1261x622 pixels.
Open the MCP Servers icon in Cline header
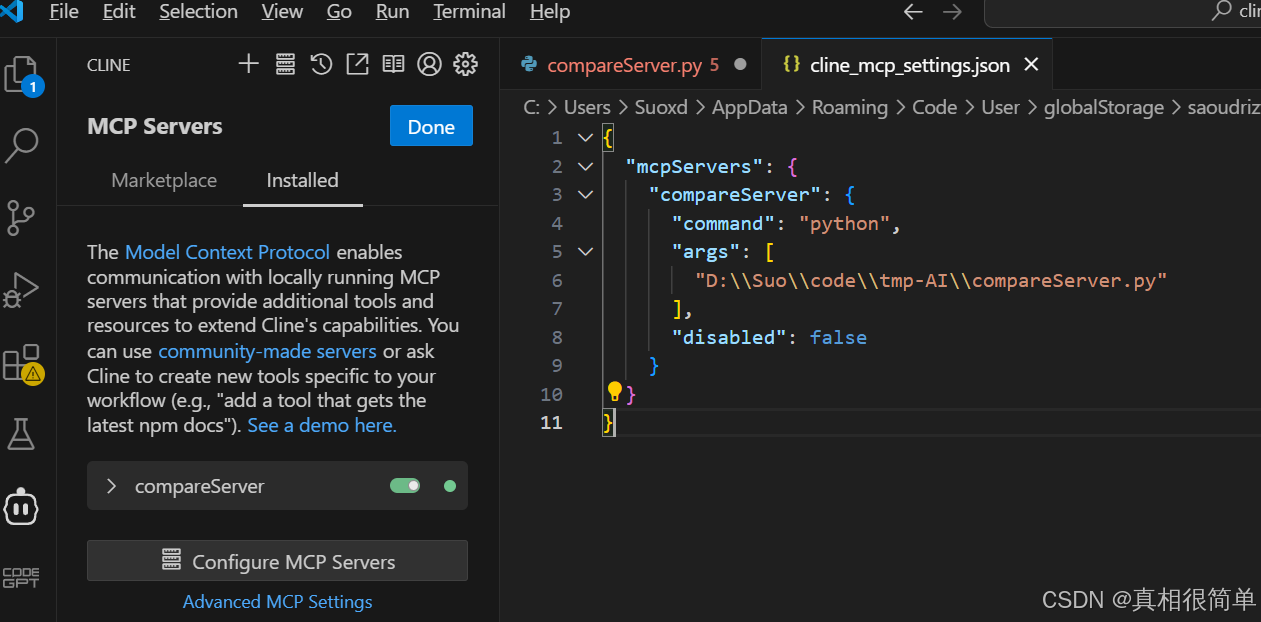point(285,64)
